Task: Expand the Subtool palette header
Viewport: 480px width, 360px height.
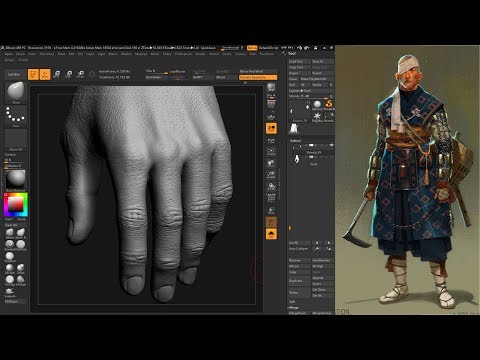Action: 295,140
